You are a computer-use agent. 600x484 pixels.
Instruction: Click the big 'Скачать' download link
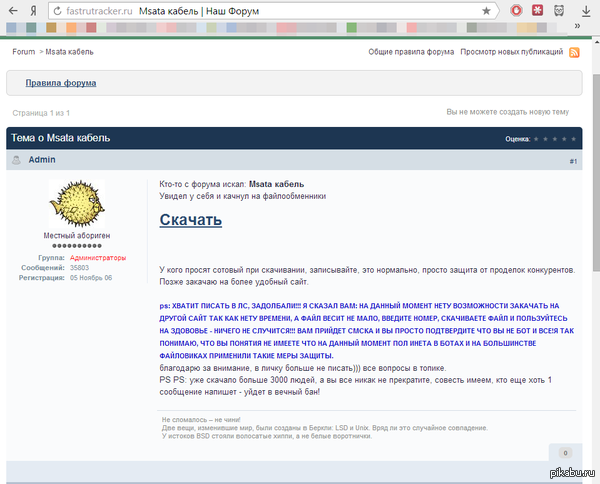190,219
